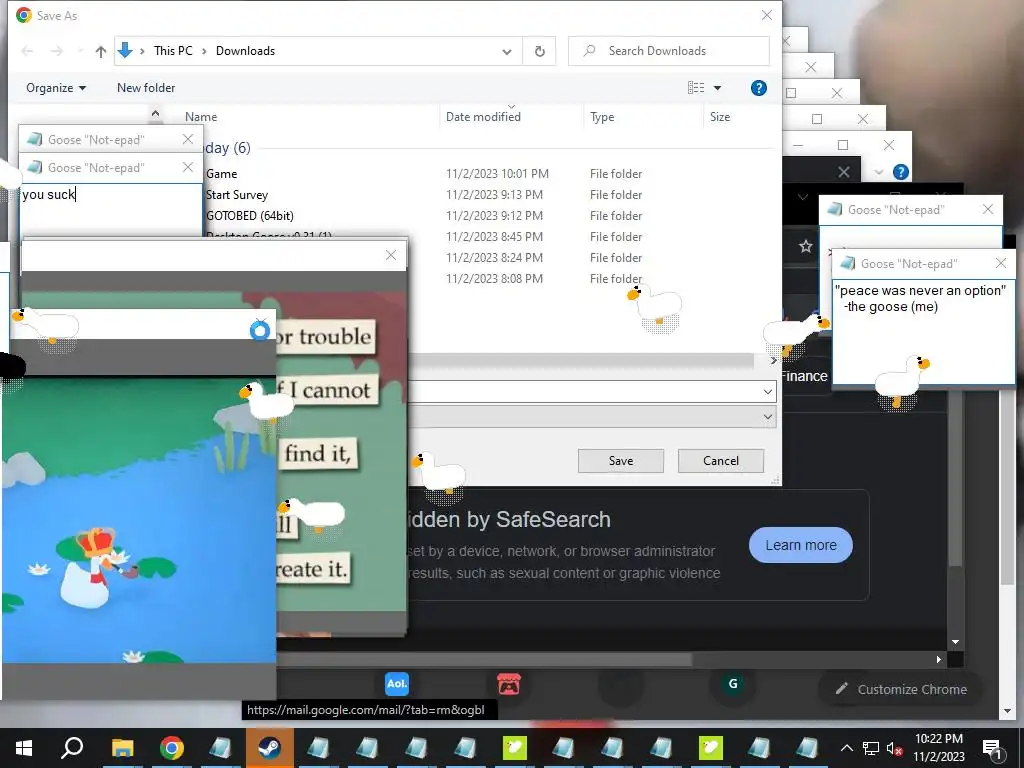Open the Aol shortcut on the Chrome page

pyautogui.click(x=396, y=684)
